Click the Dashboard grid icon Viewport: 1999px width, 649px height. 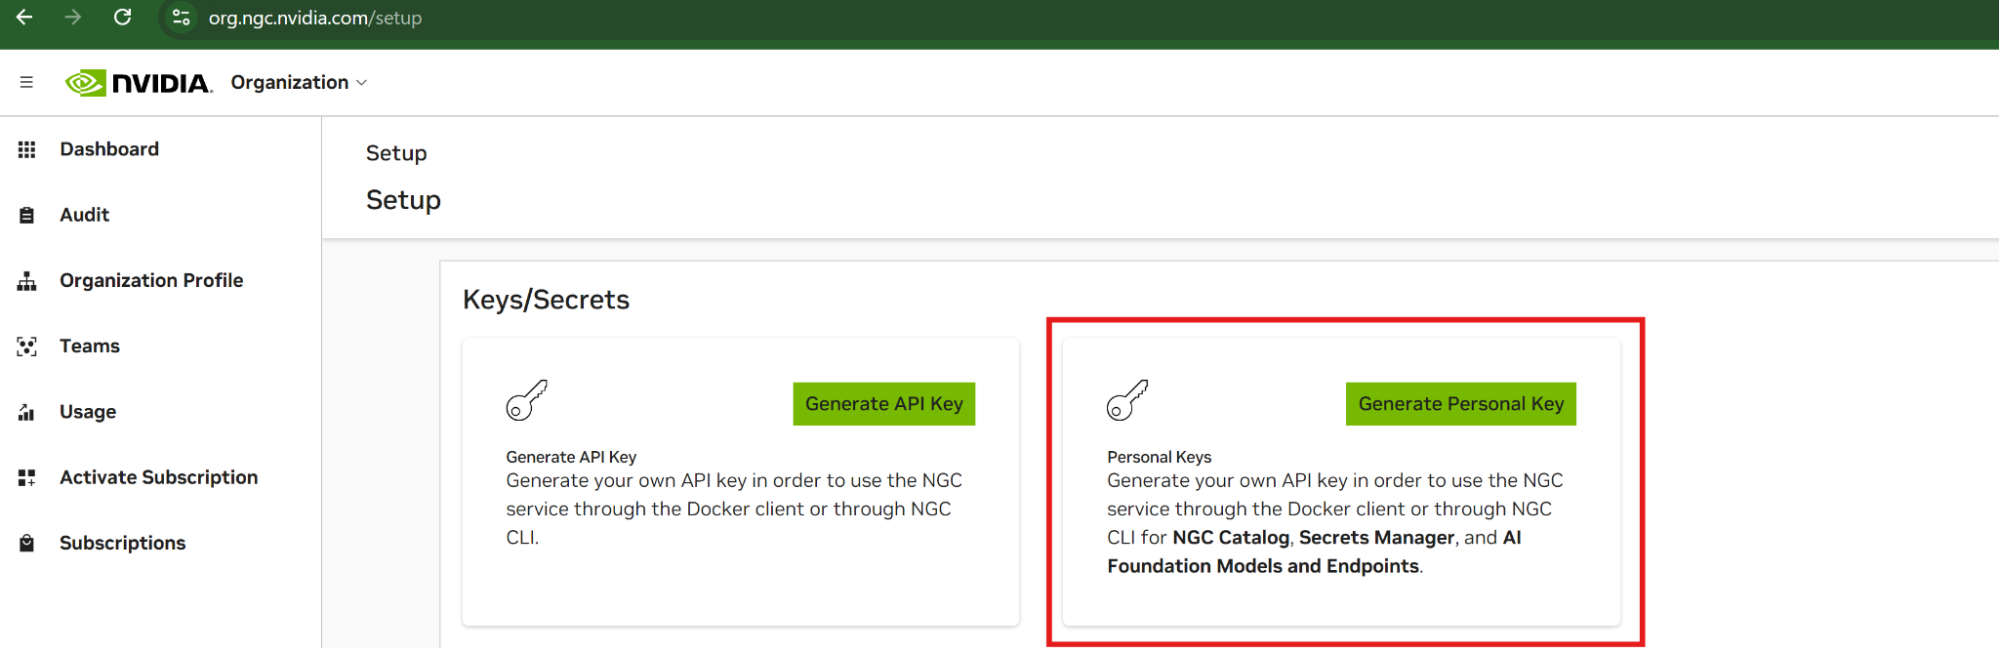tap(27, 149)
